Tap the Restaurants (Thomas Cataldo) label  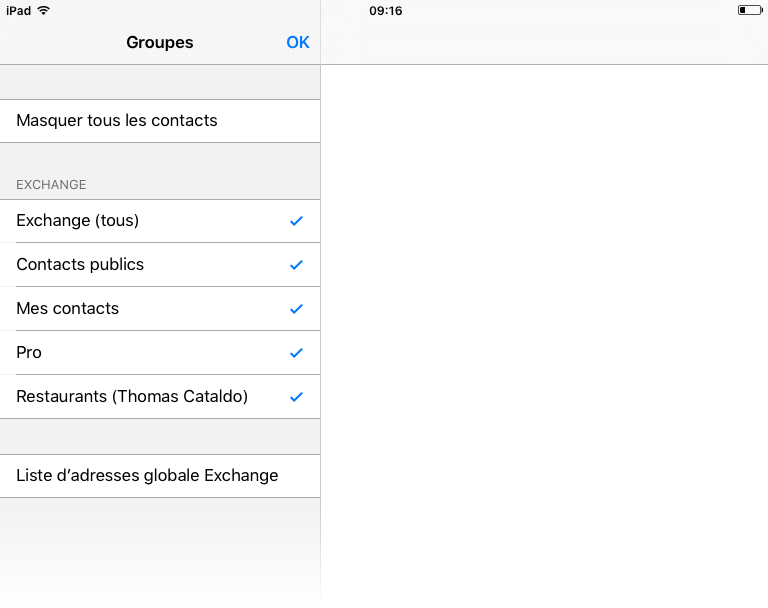[132, 396]
